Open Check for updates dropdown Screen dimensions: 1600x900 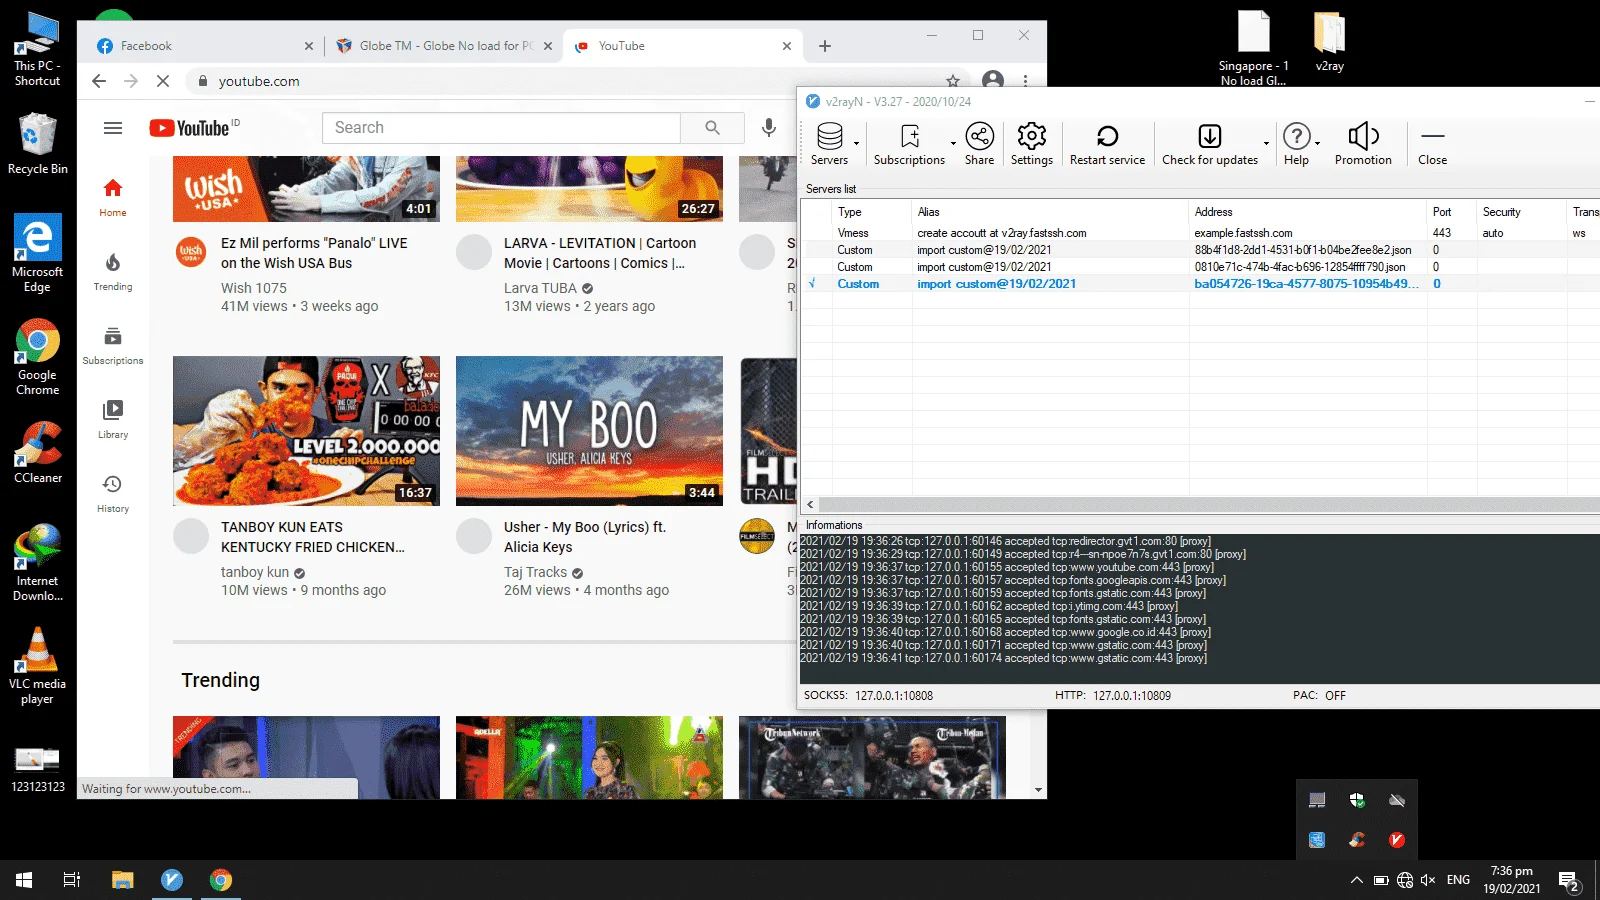click(x=1266, y=143)
